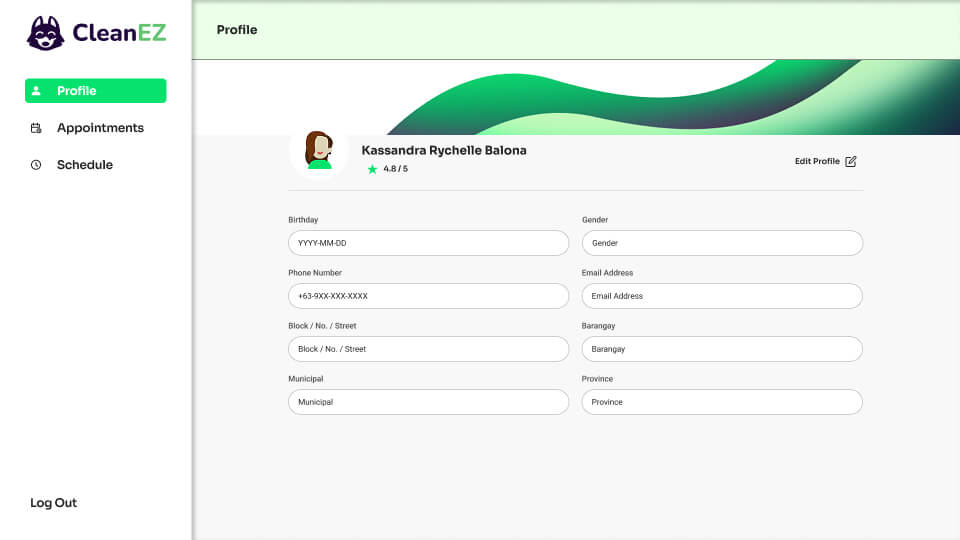Click the calendar icon beside Appointments
960x540 pixels.
36,128
